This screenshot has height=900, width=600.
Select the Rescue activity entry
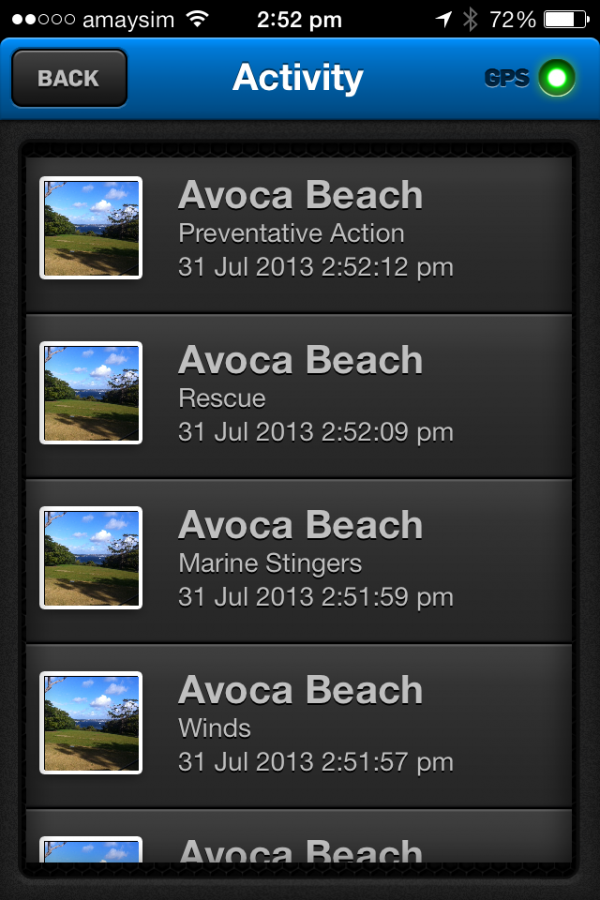point(299,396)
